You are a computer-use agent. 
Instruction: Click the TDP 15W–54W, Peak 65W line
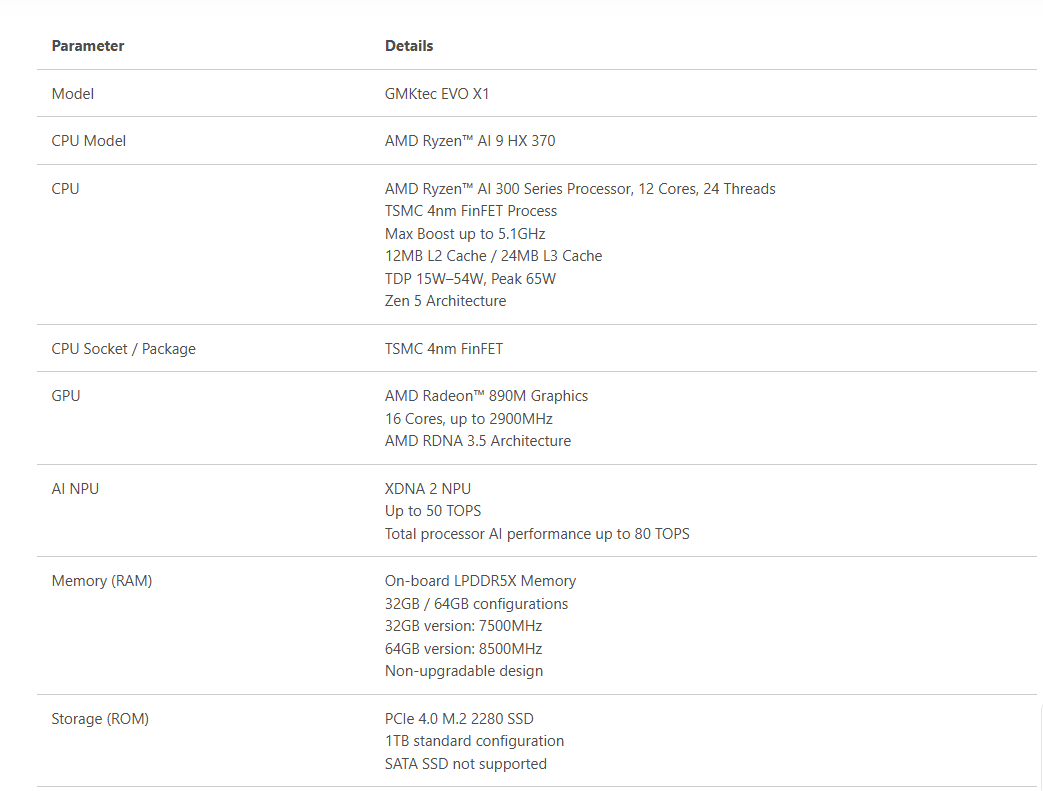click(x=470, y=279)
